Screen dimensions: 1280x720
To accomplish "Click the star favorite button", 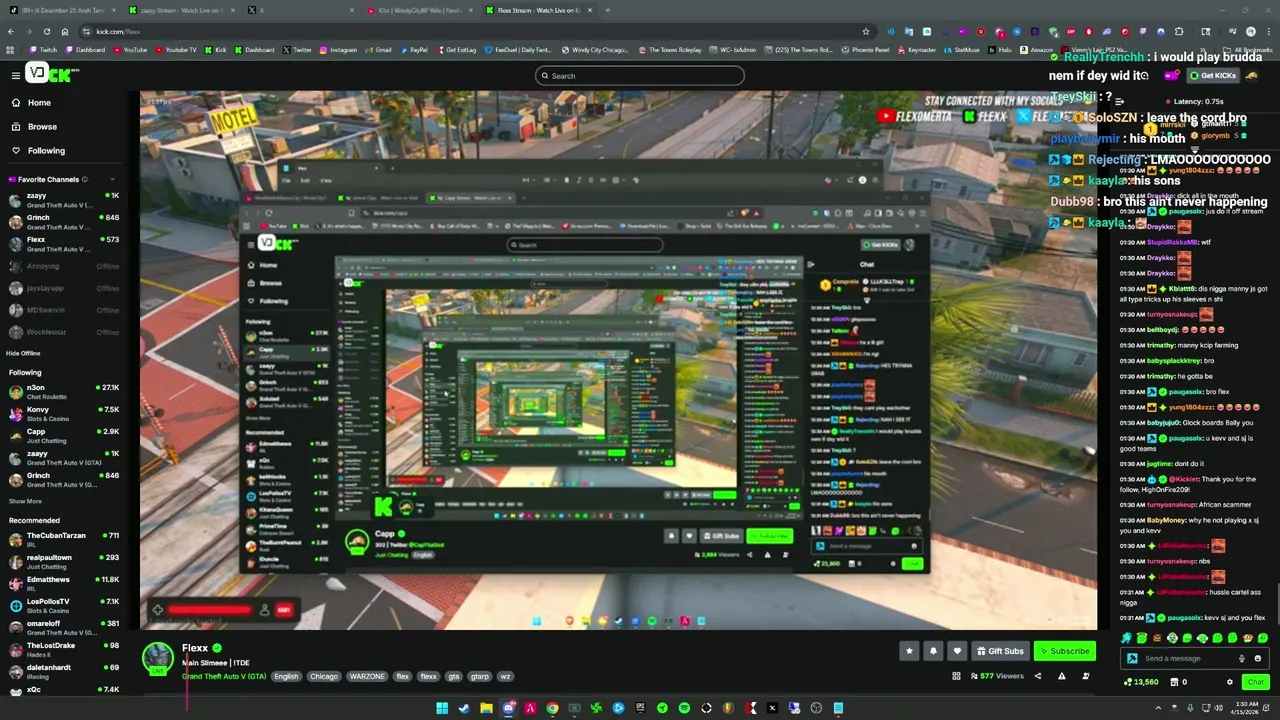I will 909,651.
